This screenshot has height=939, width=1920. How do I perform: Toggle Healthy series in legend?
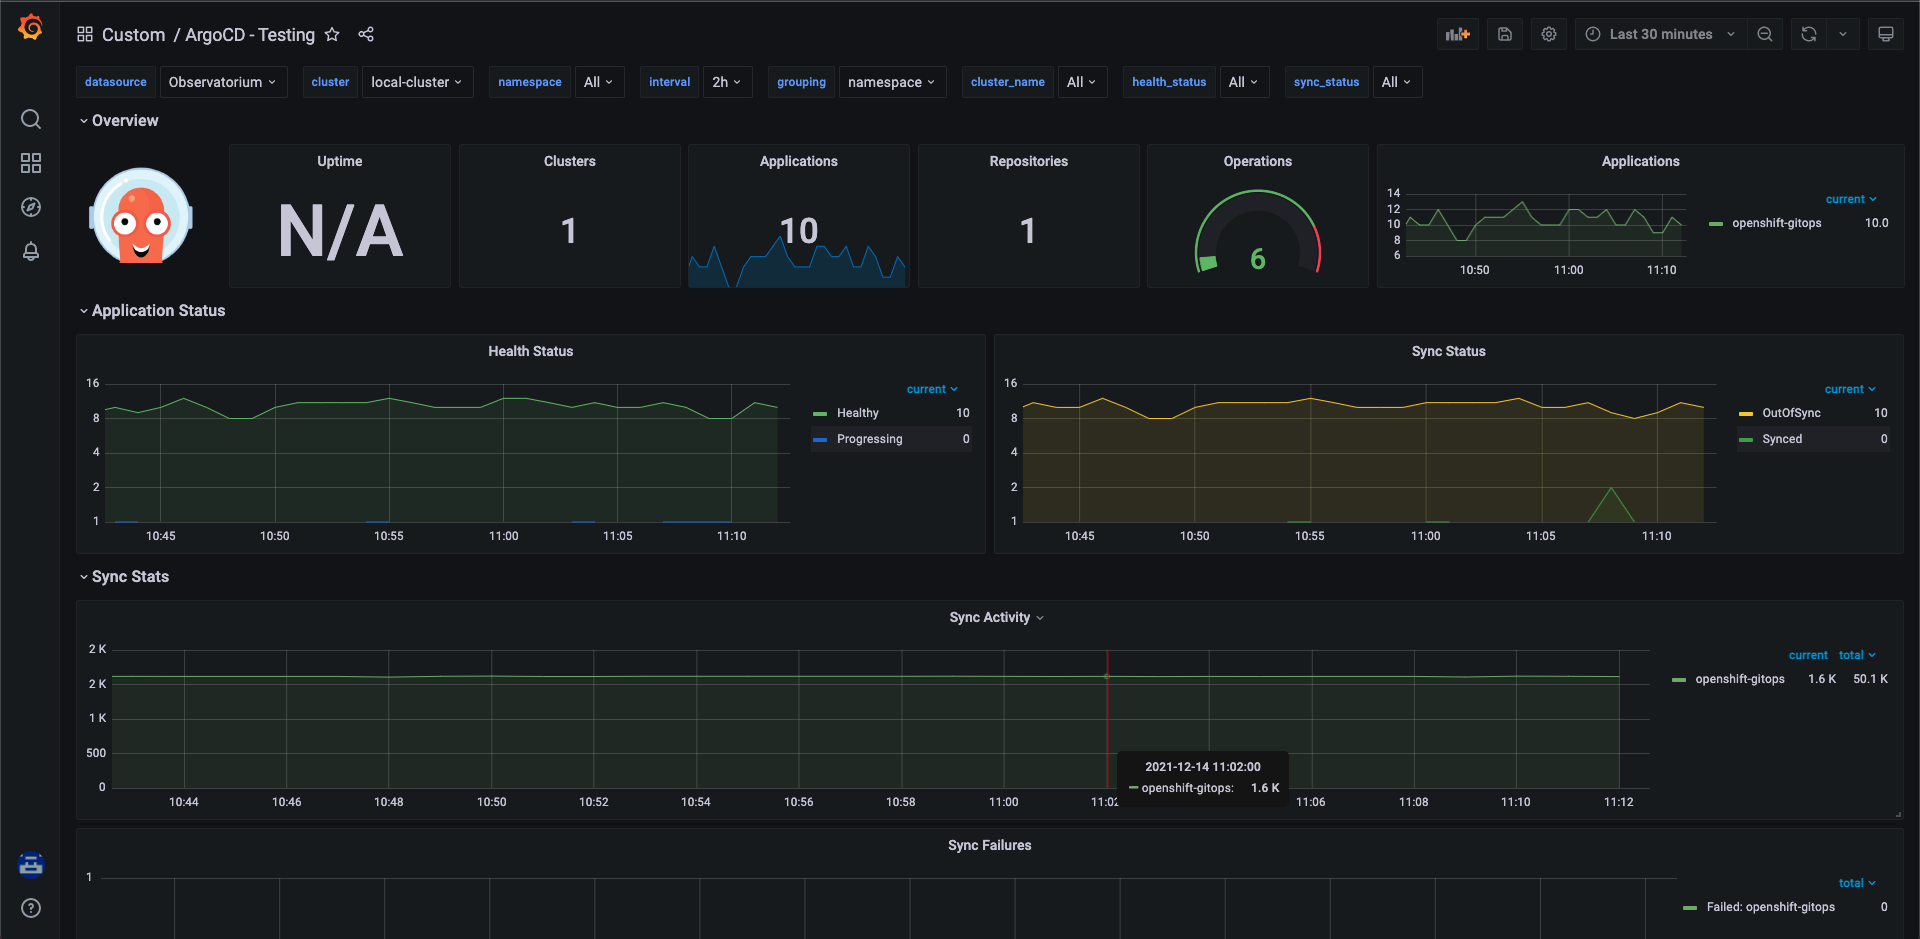[x=857, y=413]
